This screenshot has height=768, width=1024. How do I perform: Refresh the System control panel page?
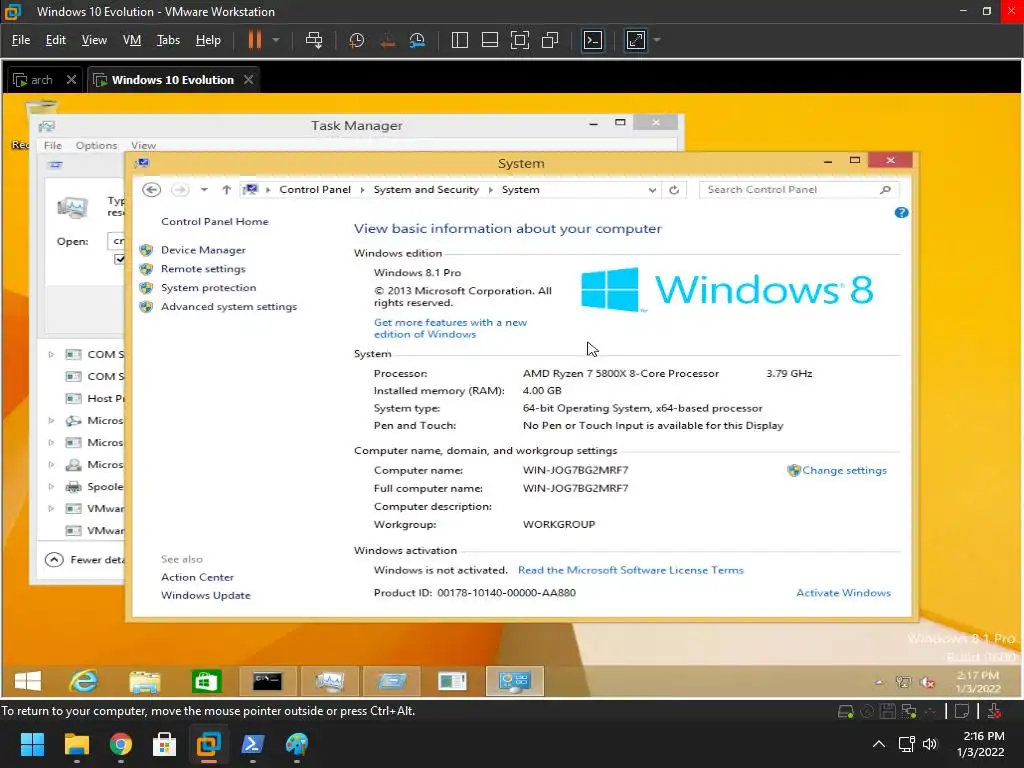click(674, 190)
